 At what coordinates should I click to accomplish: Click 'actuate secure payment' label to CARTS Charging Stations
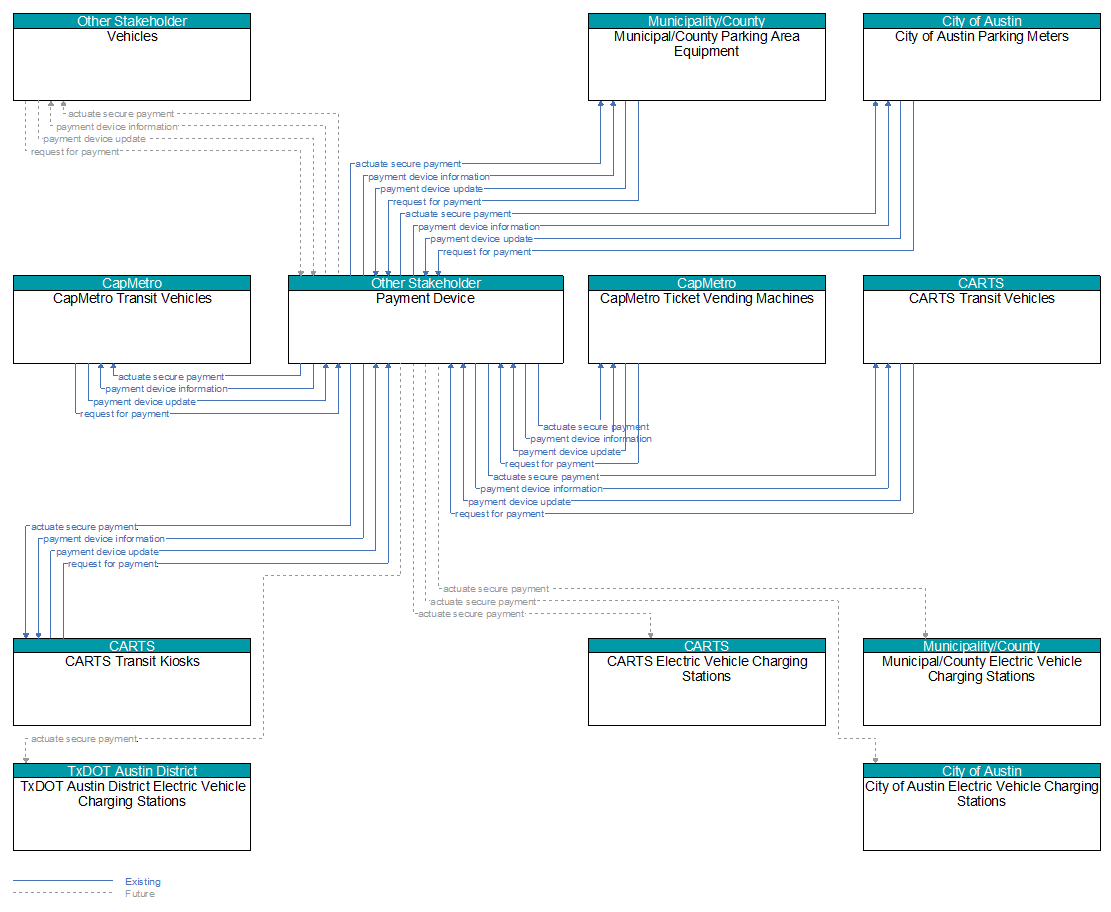pyautogui.click(x=471, y=614)
